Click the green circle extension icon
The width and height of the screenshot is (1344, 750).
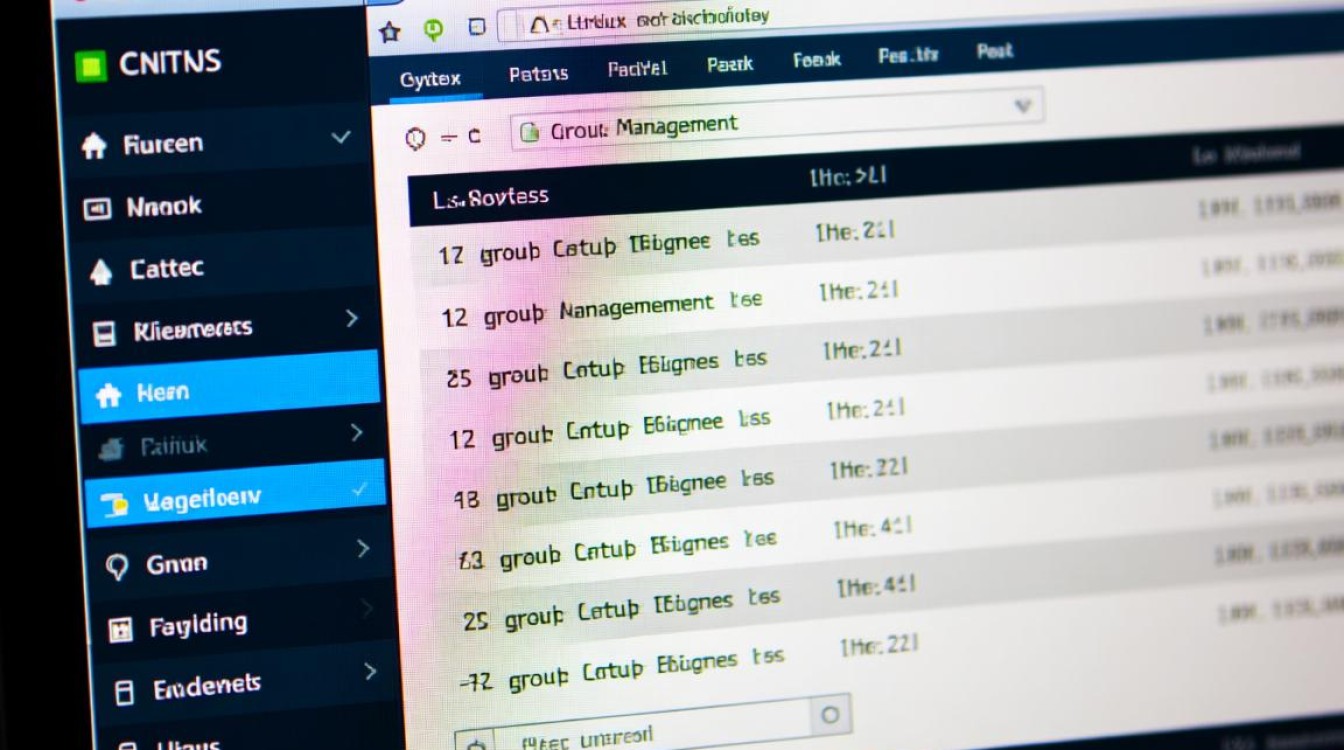click(x=433, y=31)
